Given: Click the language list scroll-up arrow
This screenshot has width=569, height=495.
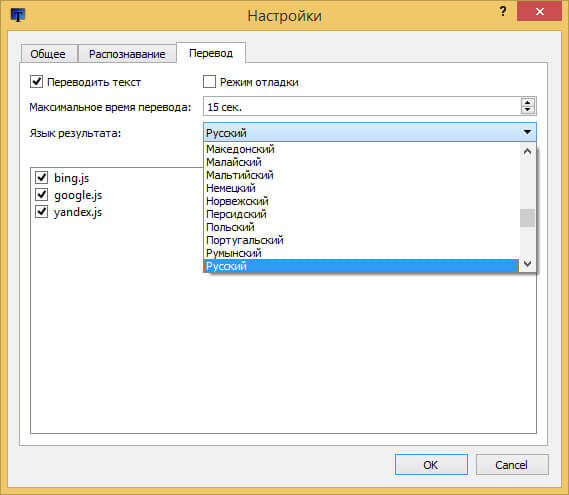Looking at the screenshot, I should [528, 151].
